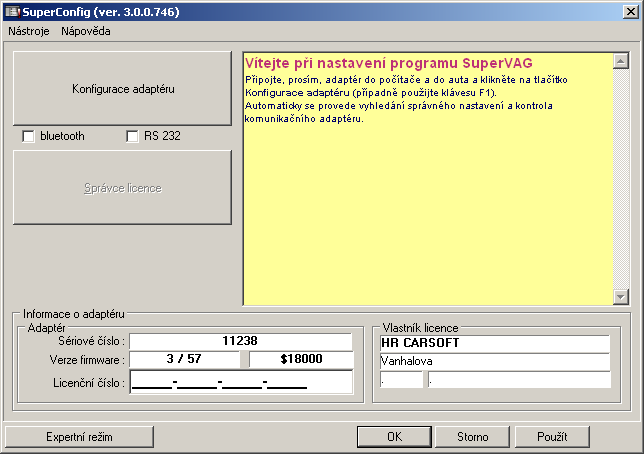Click the 'Verze firmware :' label

click(87, 360)
